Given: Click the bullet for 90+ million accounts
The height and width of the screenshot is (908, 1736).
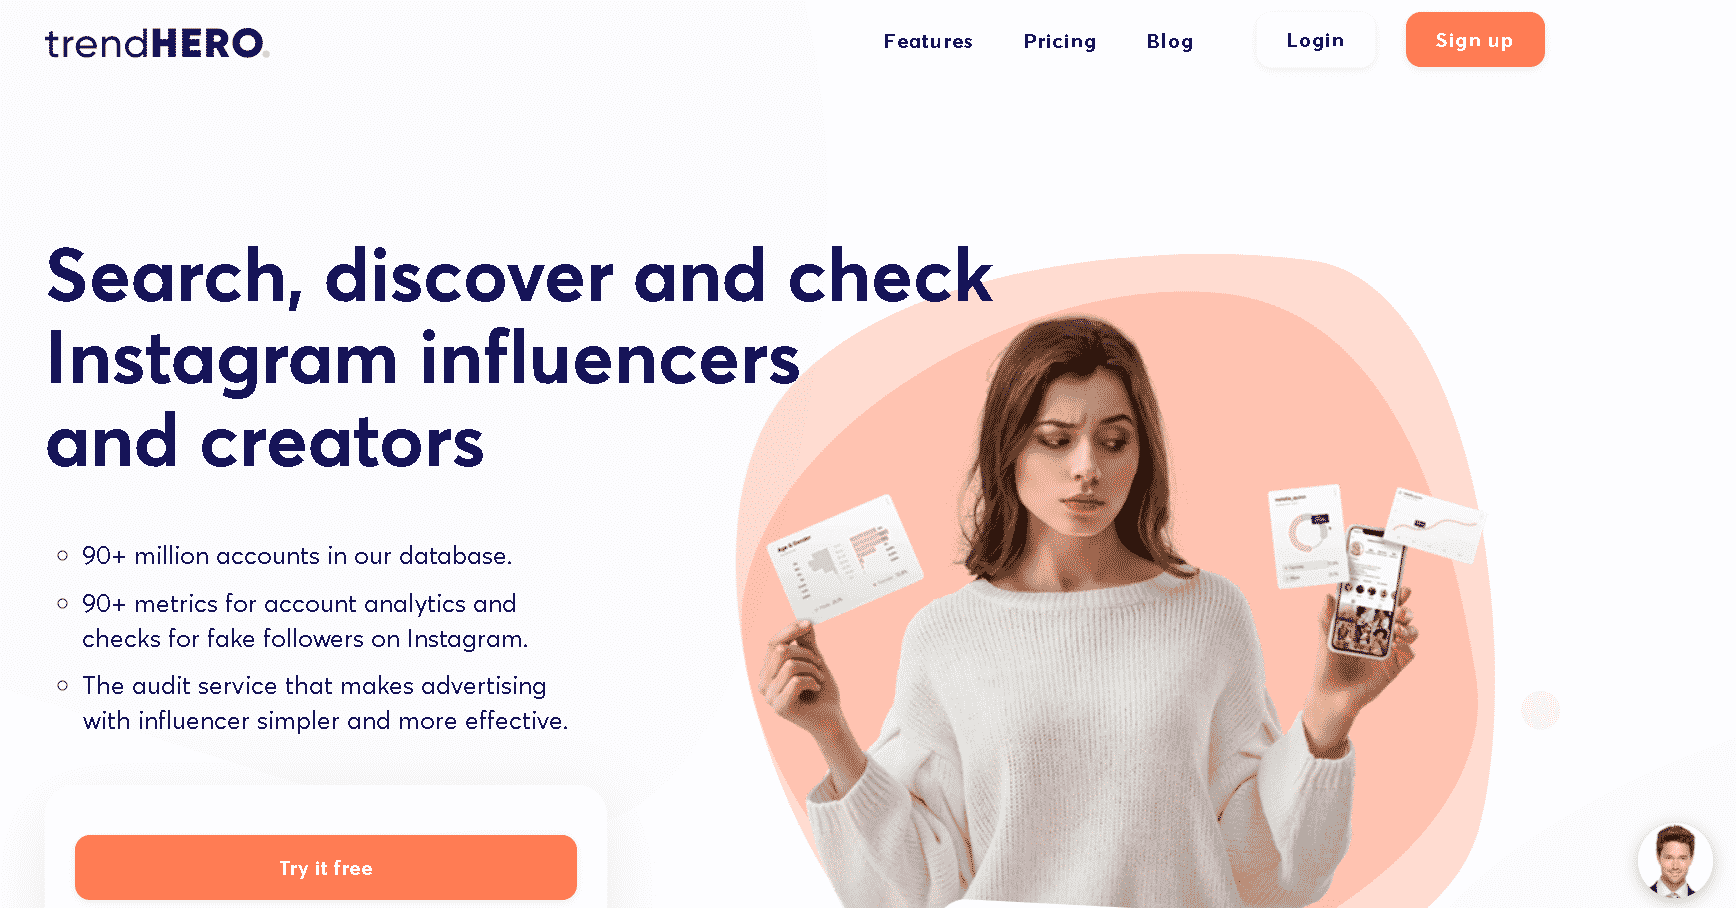Looking at the screenshot, I should point(63,555).
